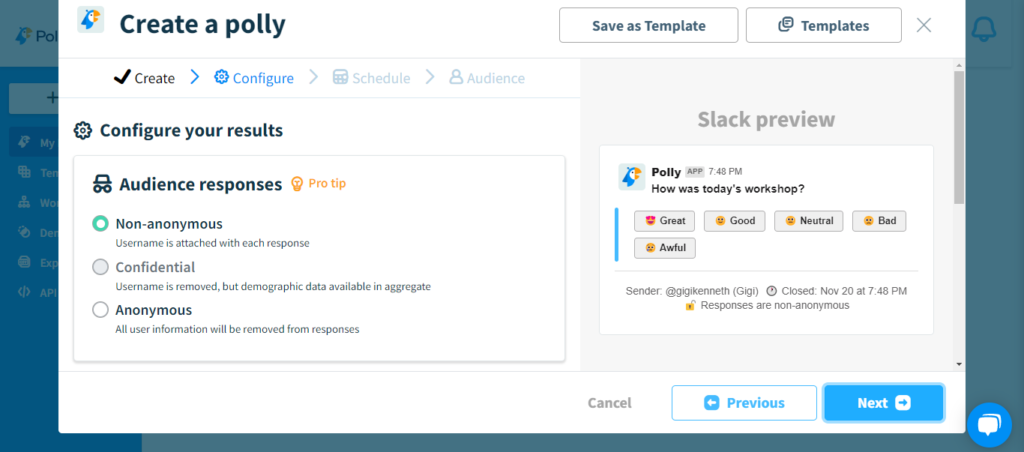Click Awful response in Slack preview
Screen dimensions: 1024x452
coord(664,248)
